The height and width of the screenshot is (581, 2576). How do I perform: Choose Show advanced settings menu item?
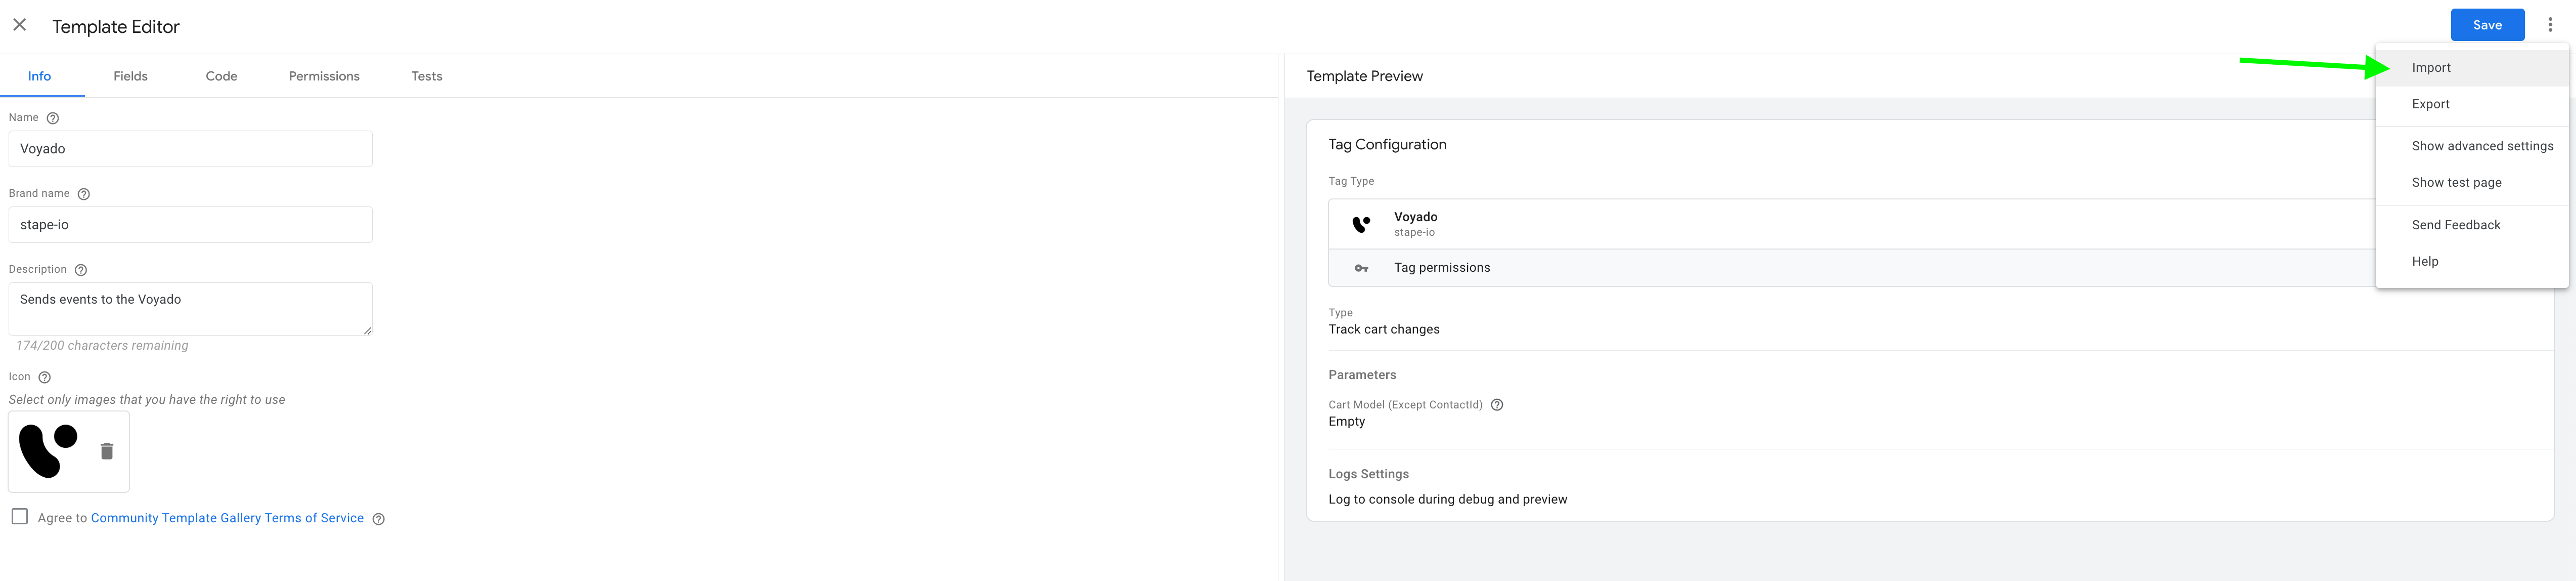coord(2471,146)
